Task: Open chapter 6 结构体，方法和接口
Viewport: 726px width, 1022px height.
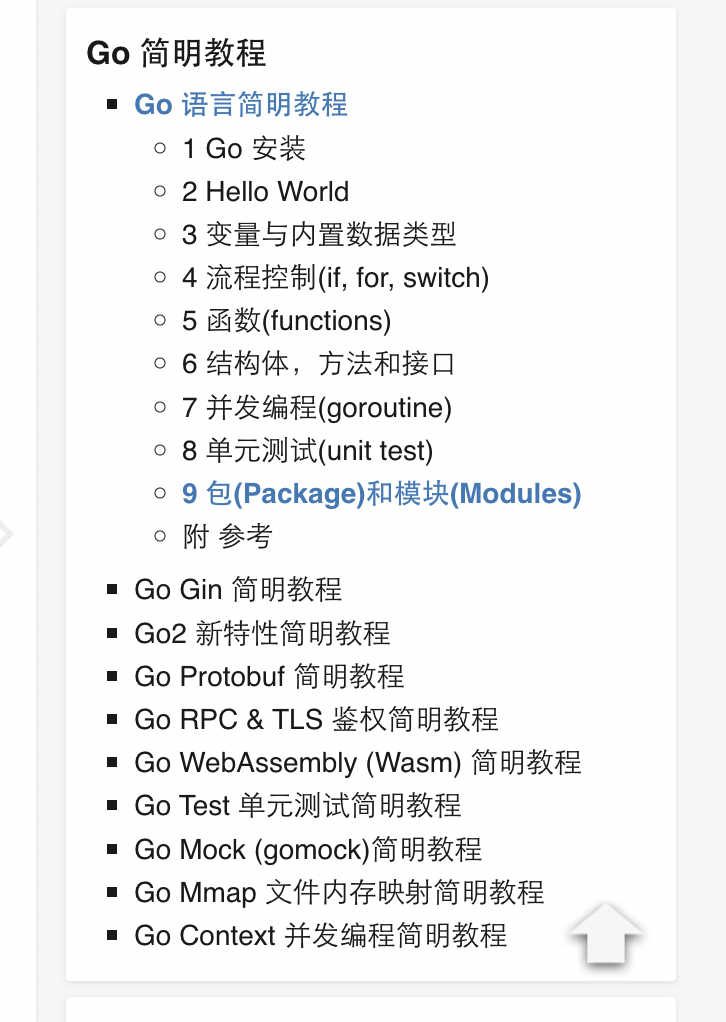Action: pos(318,364)
